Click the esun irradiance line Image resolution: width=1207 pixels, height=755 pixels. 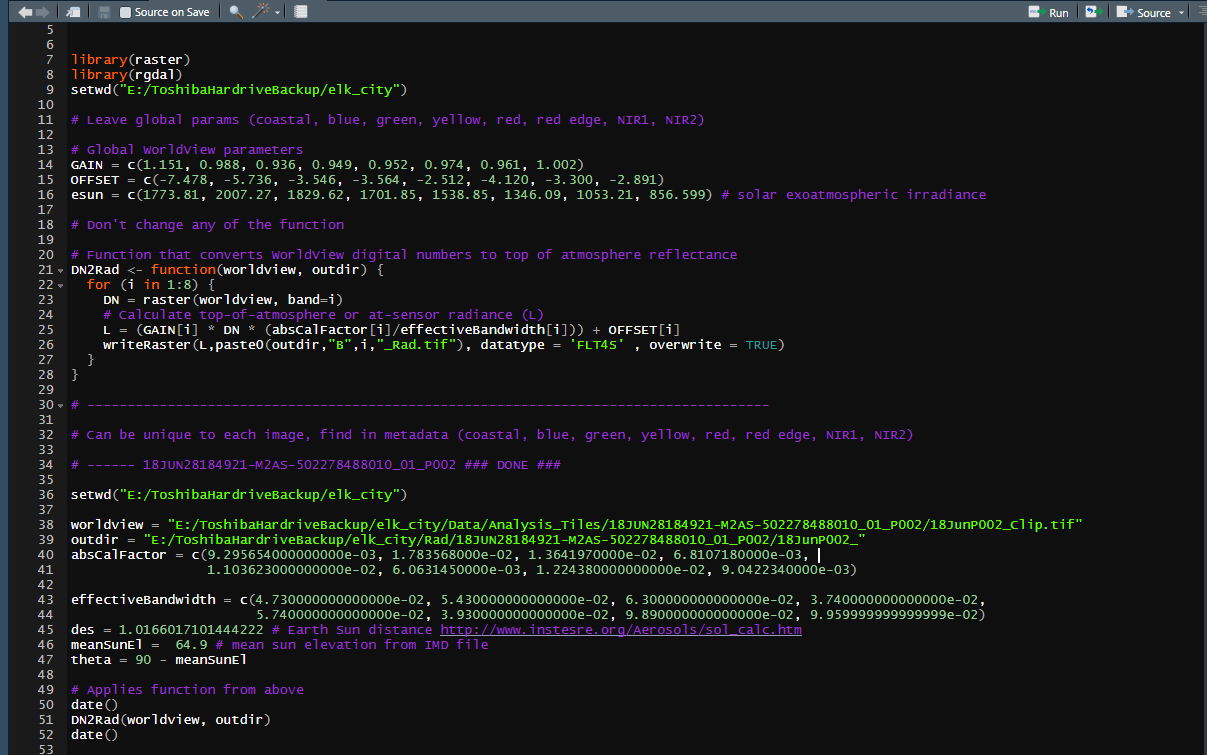pos(528,195)
